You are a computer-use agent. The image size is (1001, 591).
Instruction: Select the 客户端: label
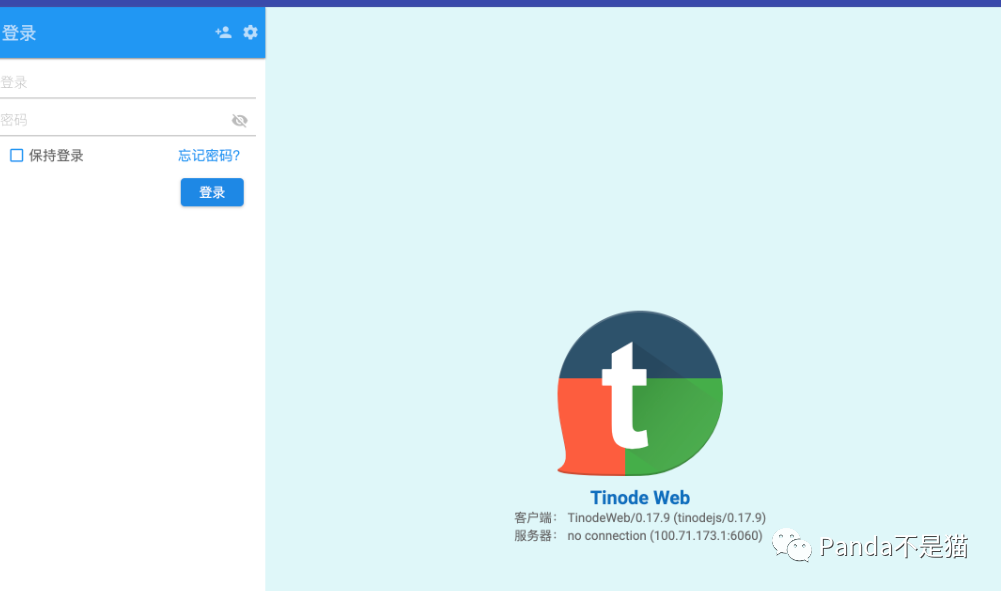[x=536, y=518]
